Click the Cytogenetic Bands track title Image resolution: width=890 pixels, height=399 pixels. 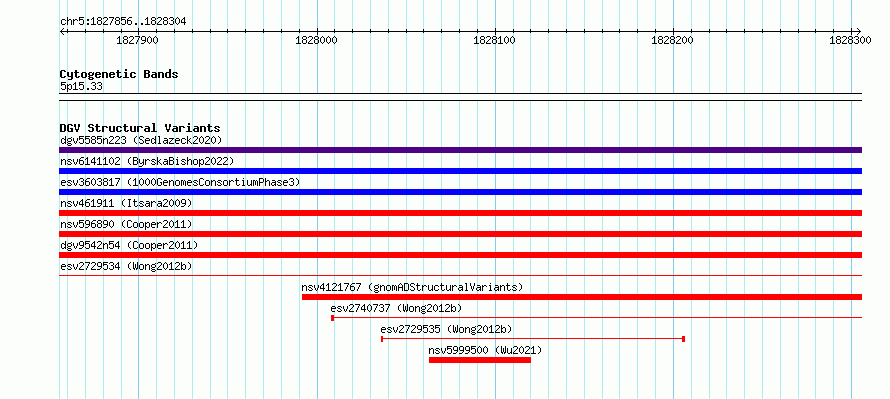point(119,74)
